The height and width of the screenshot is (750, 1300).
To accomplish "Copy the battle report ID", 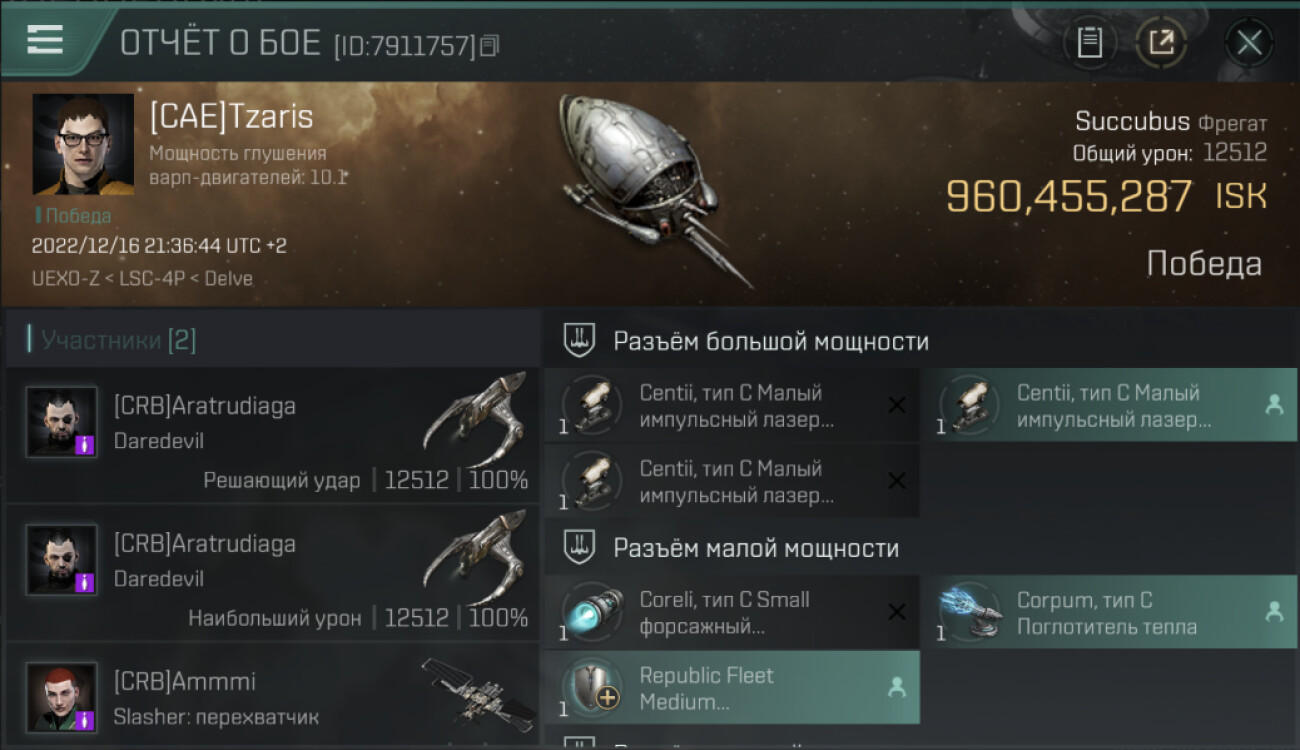I will (x=489, y=46).
